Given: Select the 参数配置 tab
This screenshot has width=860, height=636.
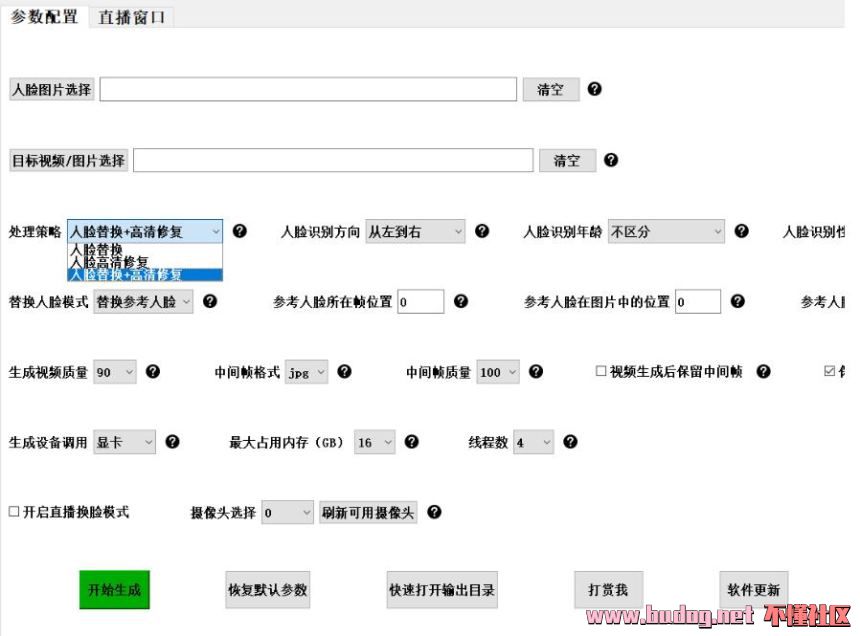Looking at the screenshot, I should coord(44,17).
